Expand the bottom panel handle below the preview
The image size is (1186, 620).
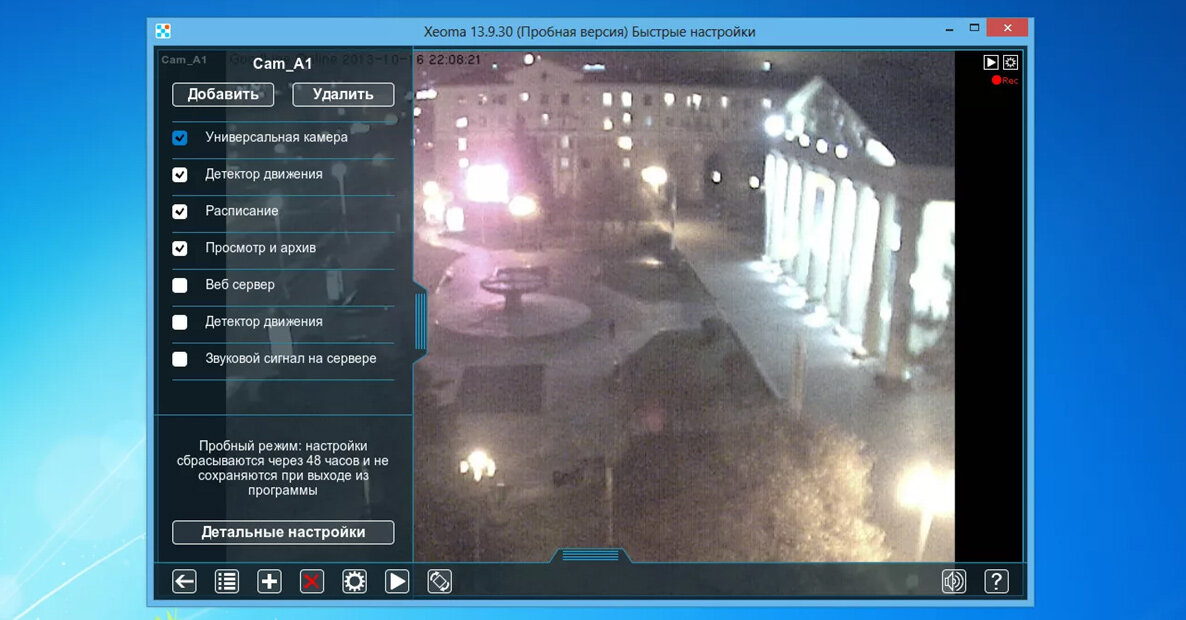[591, 556]
